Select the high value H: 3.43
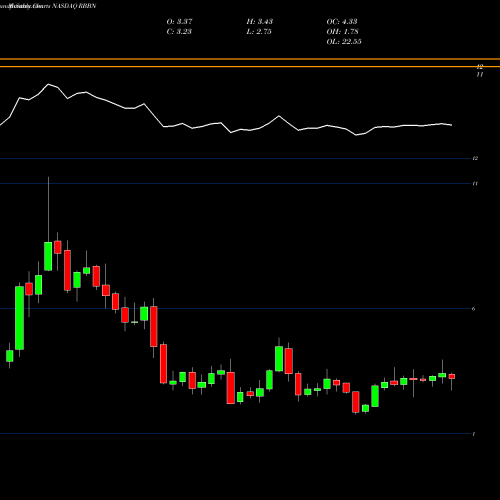 260,21
